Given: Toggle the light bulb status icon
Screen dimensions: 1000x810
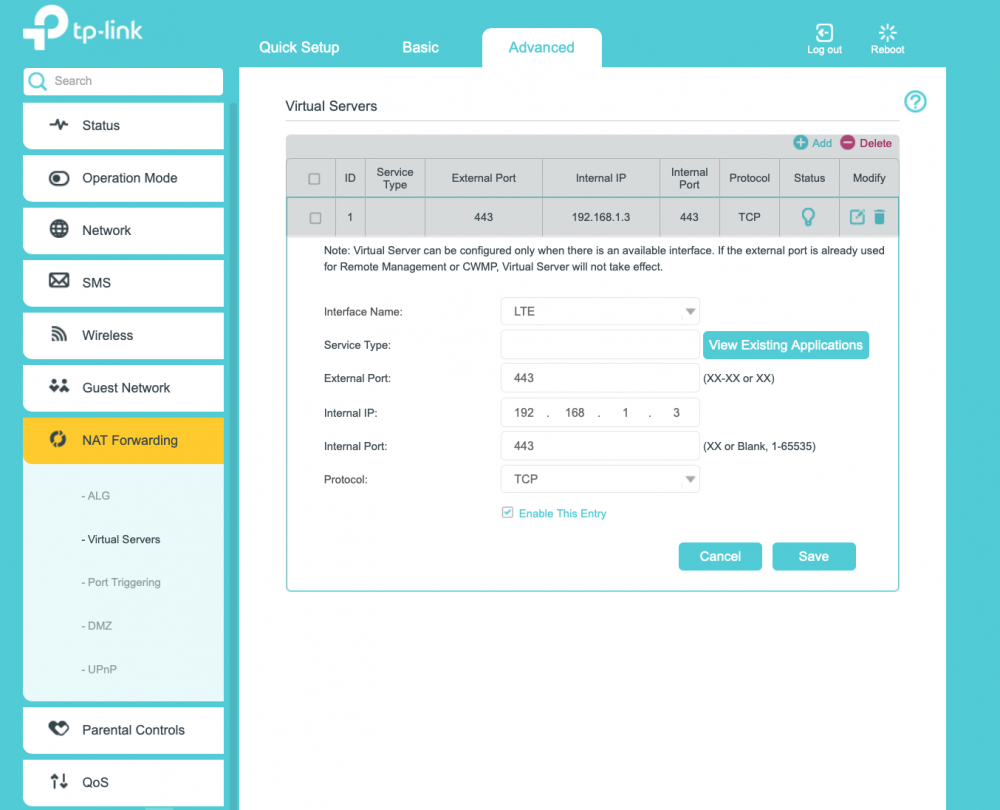Looking at the screenshot, I should (x=809, y=217).
